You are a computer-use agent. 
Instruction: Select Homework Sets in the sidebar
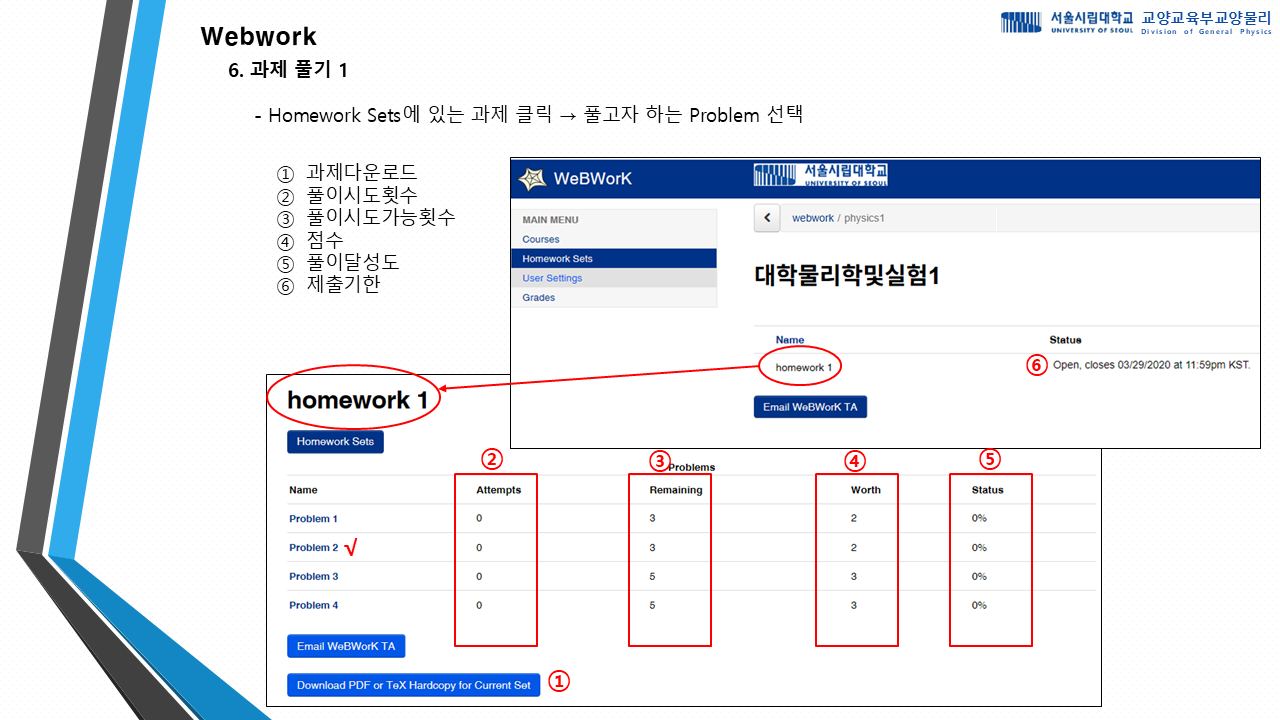[x=559, y=258]
